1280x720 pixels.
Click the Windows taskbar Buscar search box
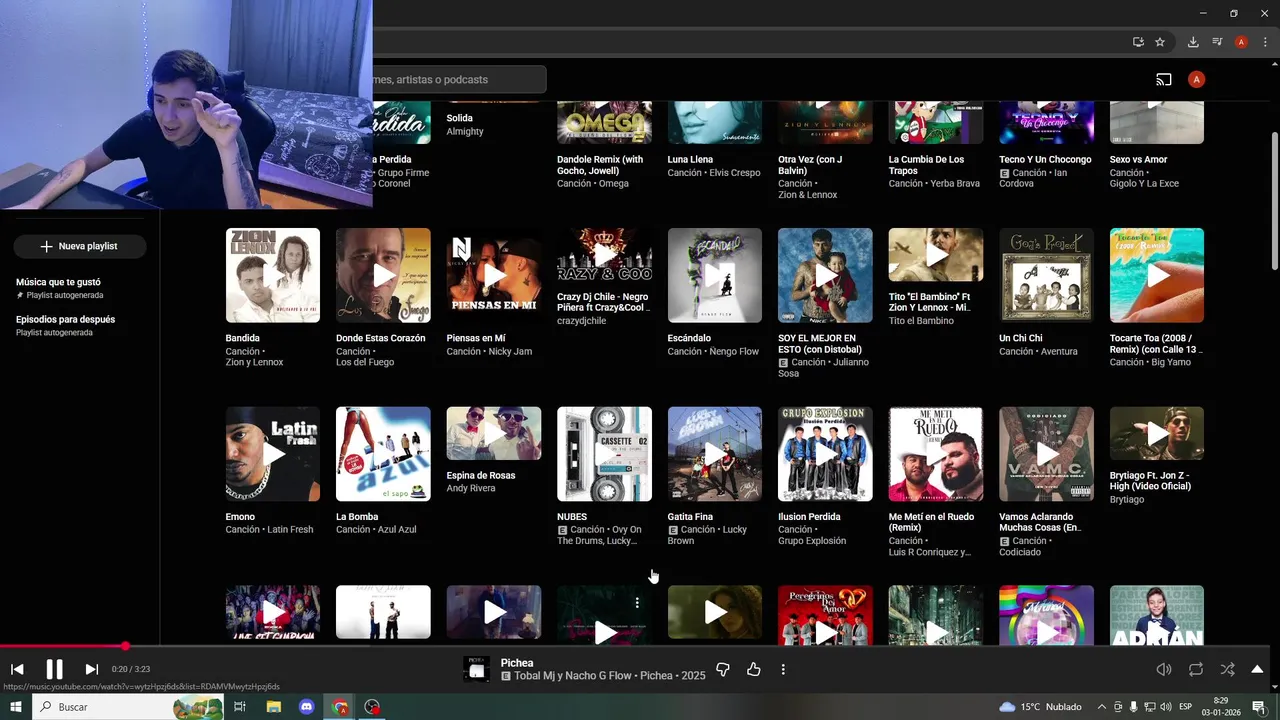point(128,707)
